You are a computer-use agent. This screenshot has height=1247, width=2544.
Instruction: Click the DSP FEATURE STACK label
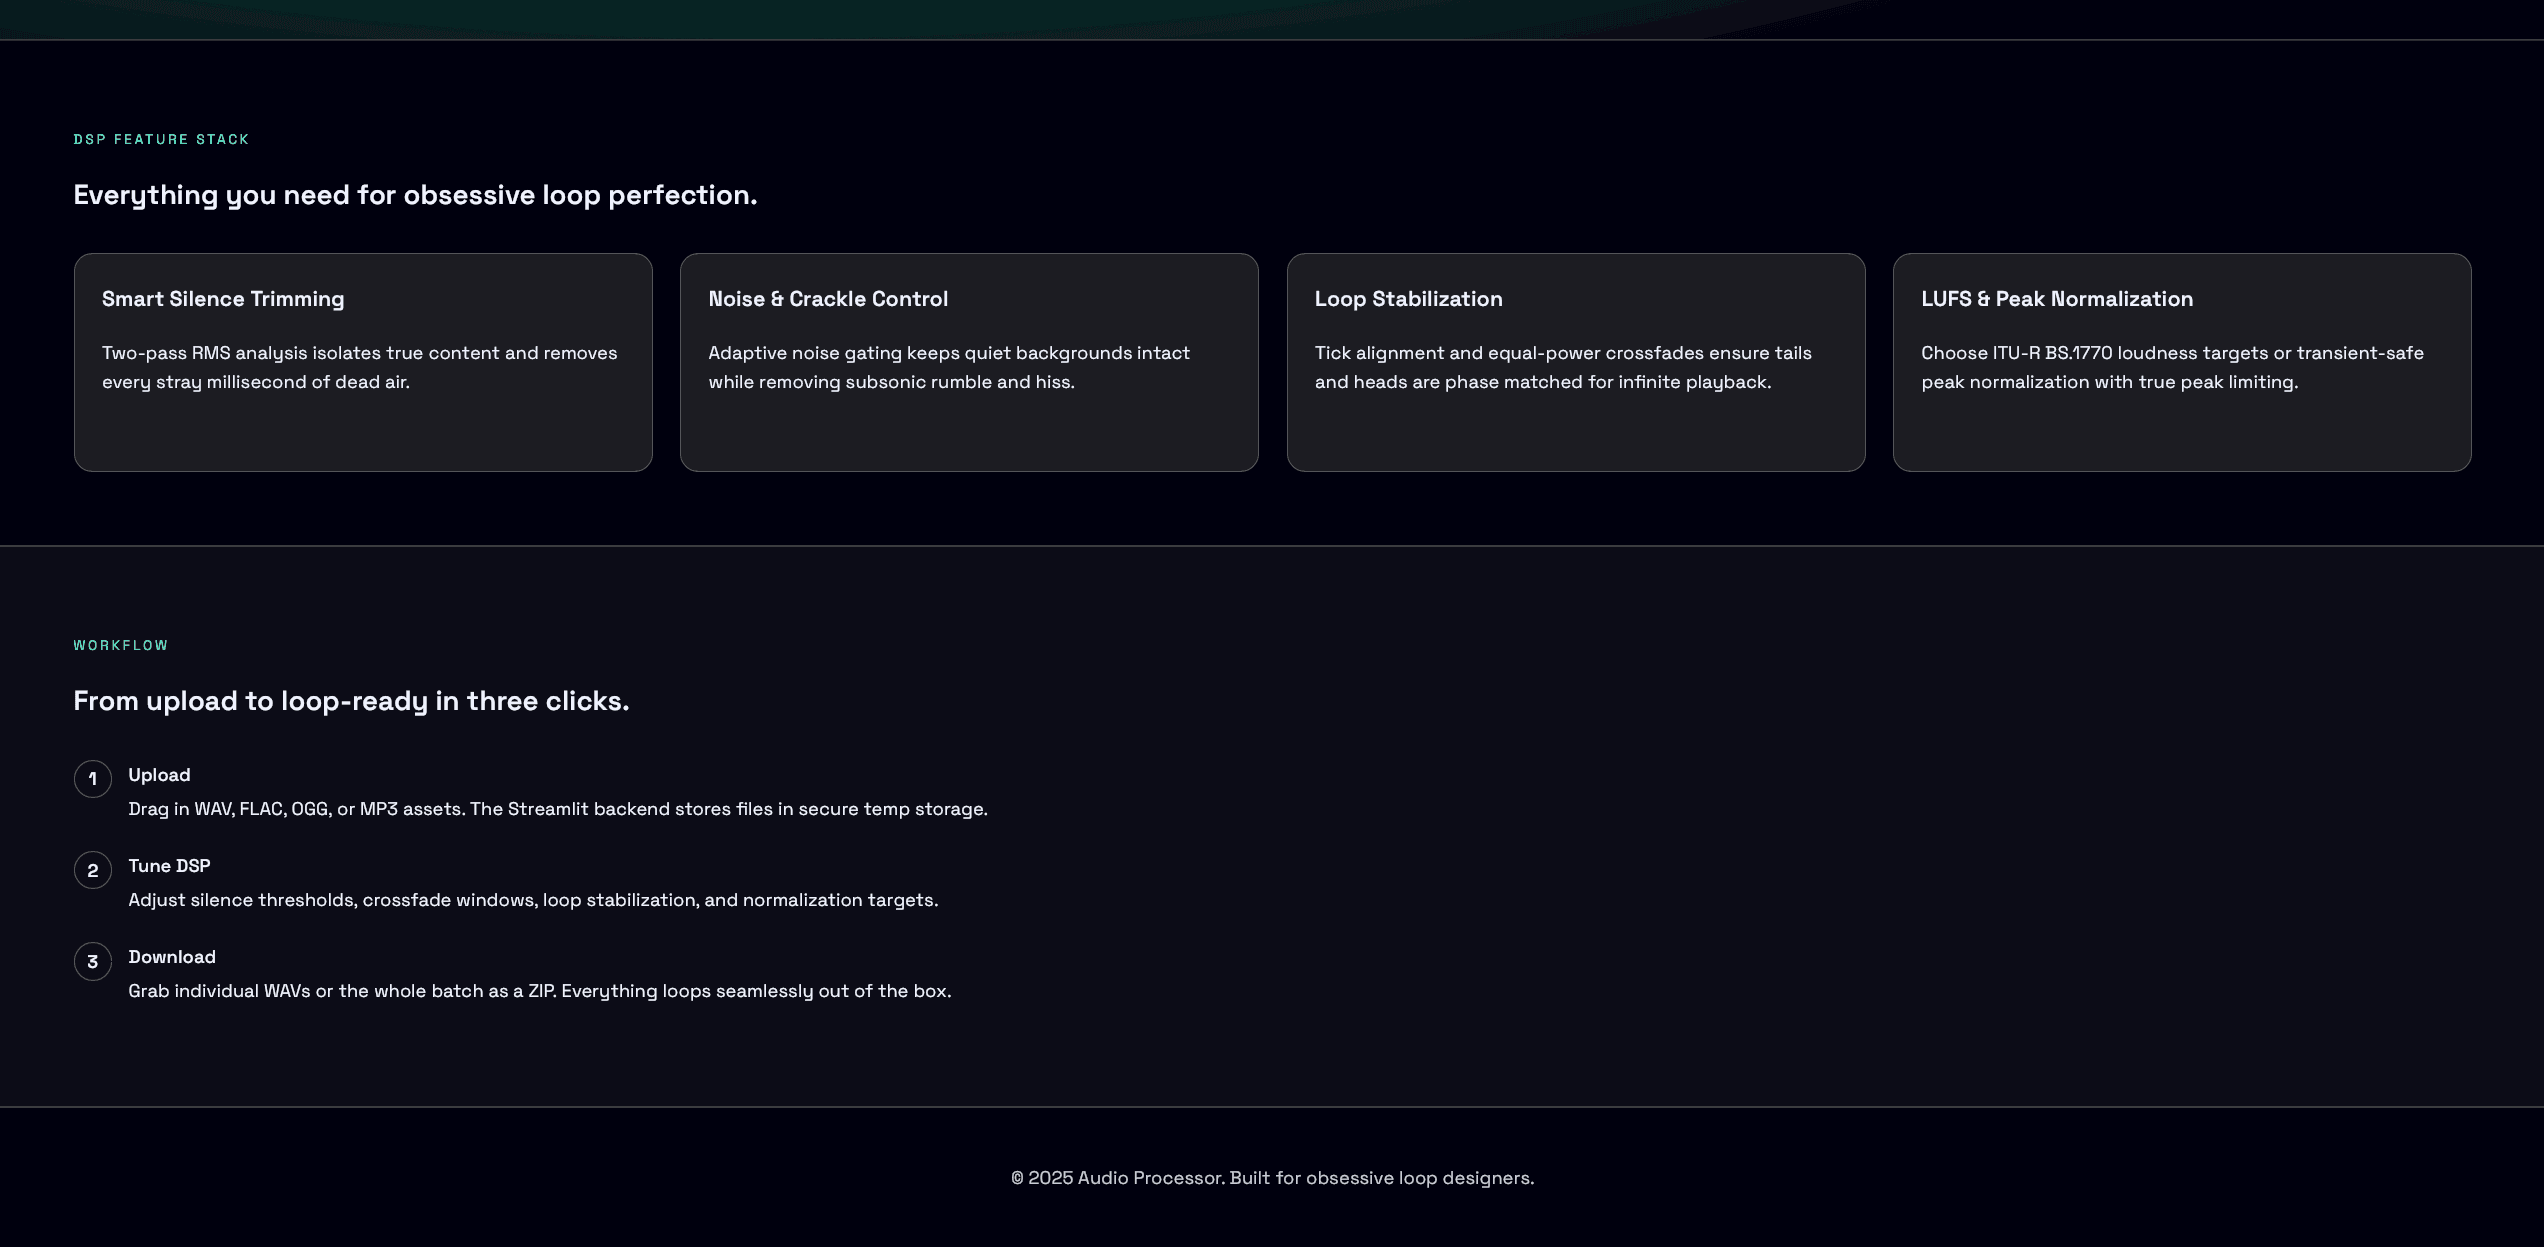point(161,139)
